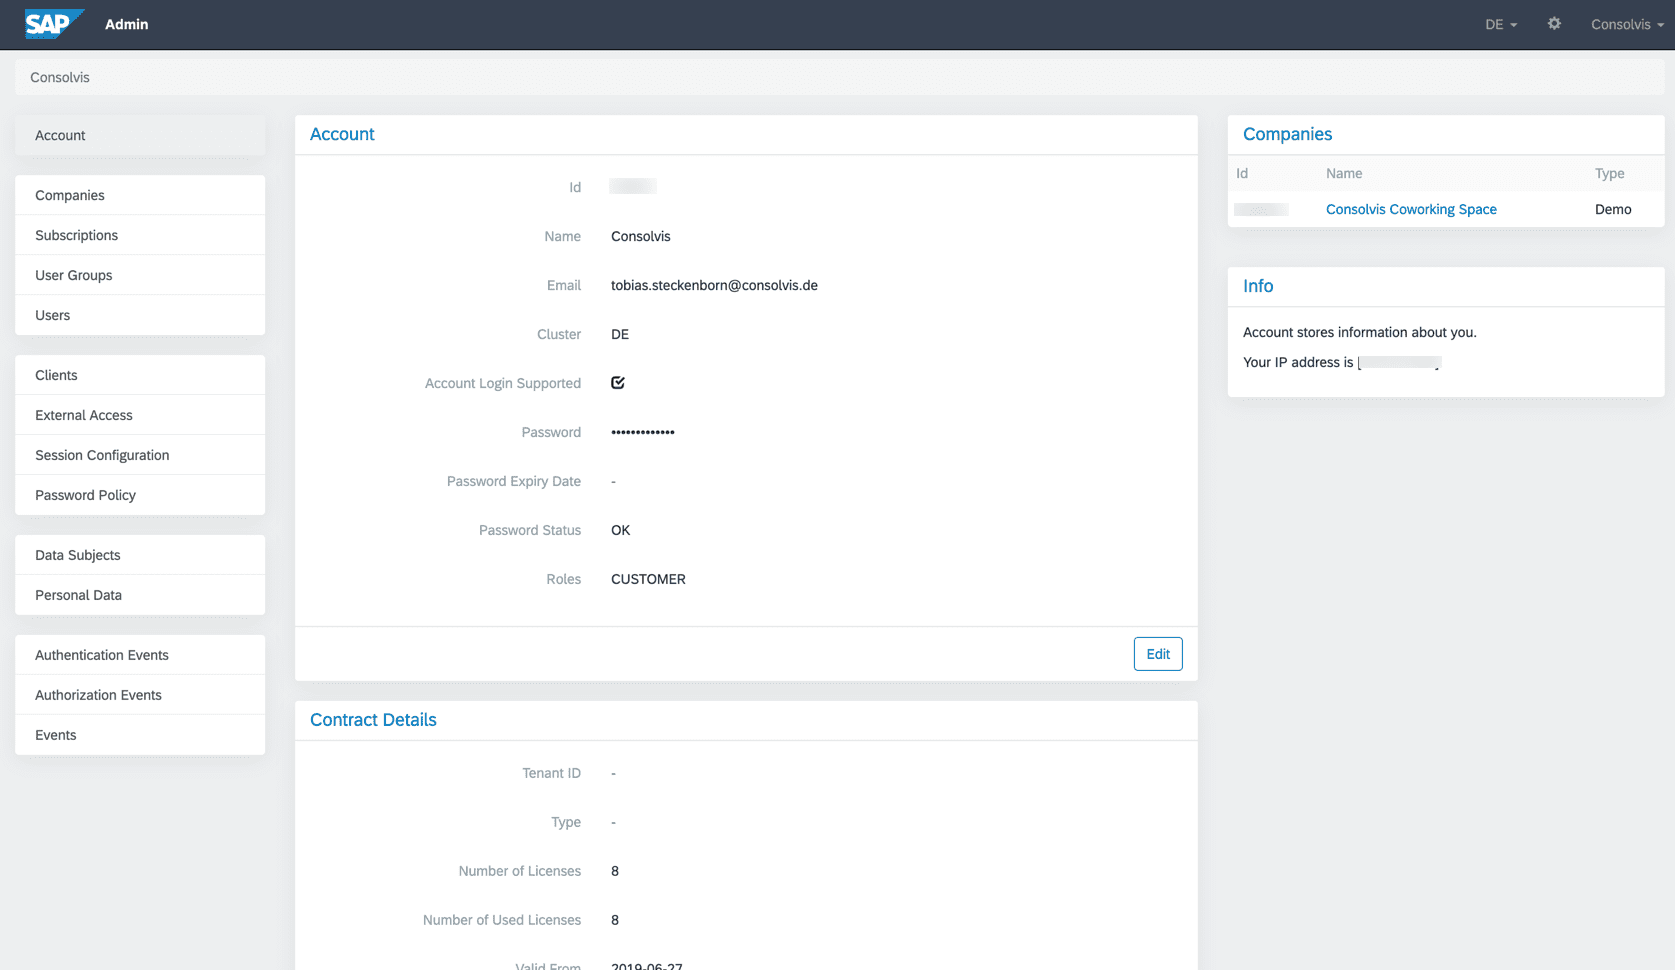
Task: Open the settings gear icon
Action: (1554, 23)
